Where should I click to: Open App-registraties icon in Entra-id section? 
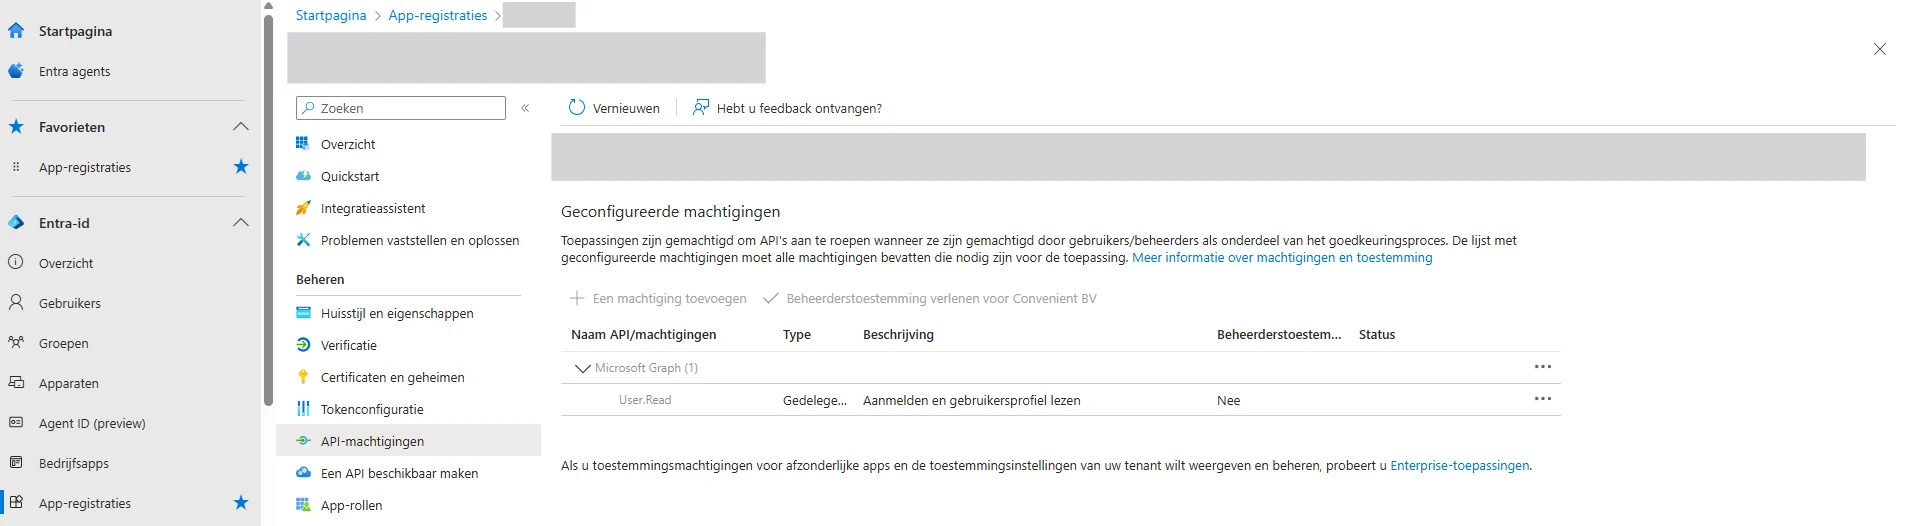(x=16, y=503)
